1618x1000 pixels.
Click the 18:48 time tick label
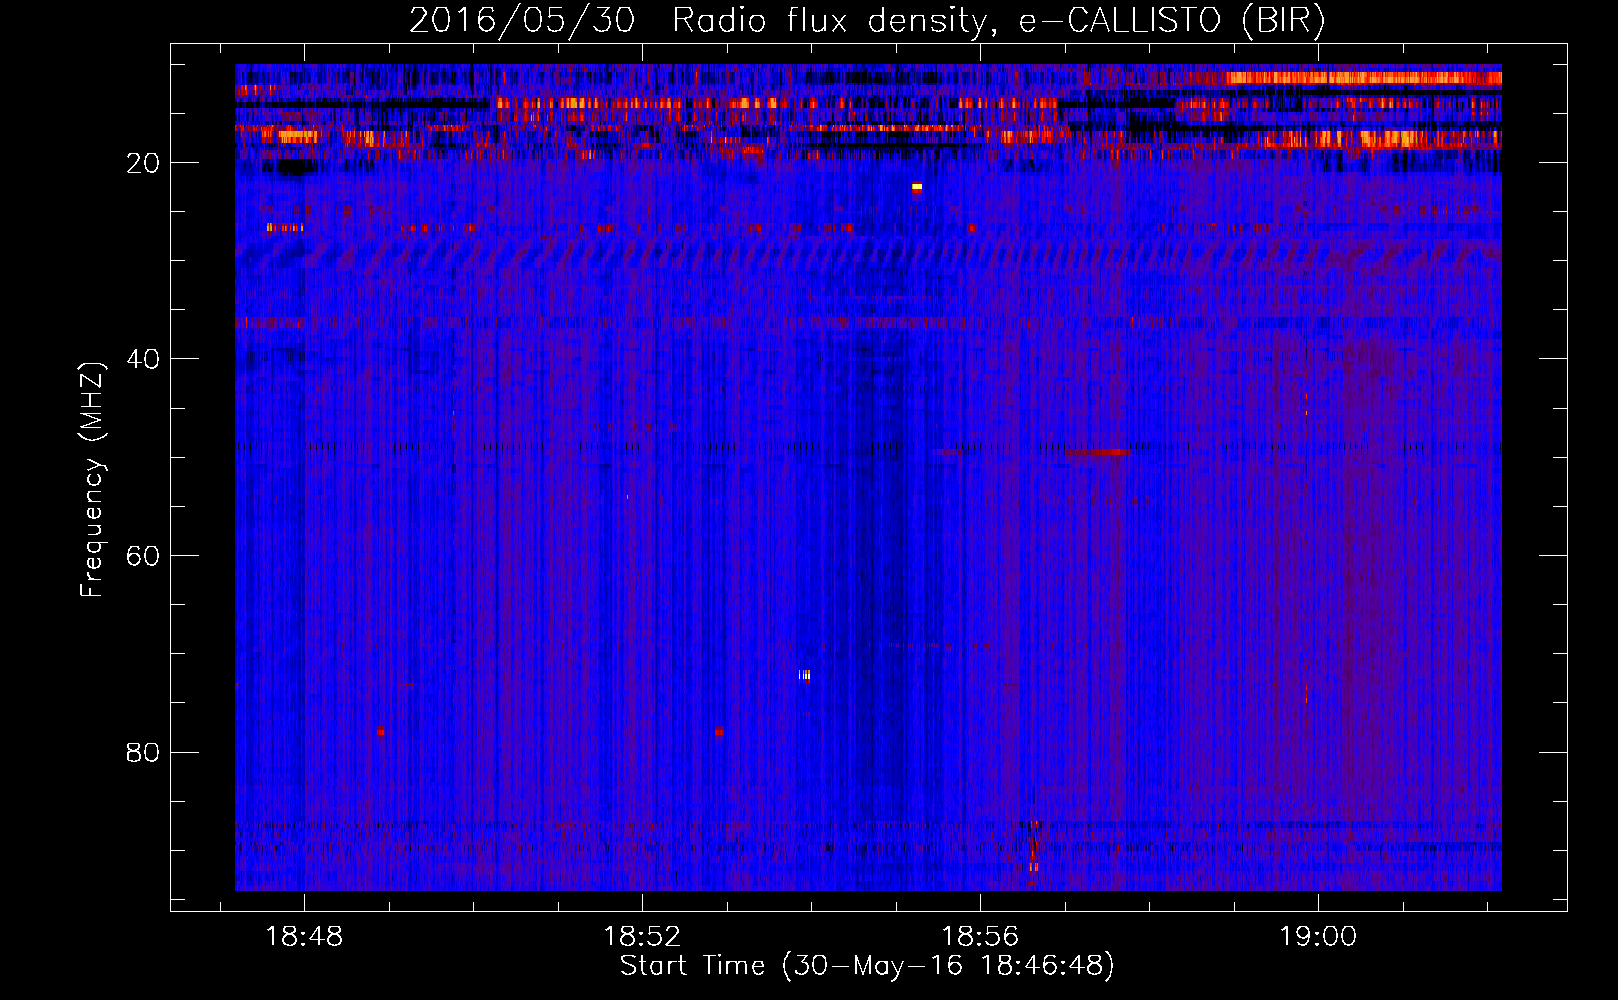pos(303,937)
